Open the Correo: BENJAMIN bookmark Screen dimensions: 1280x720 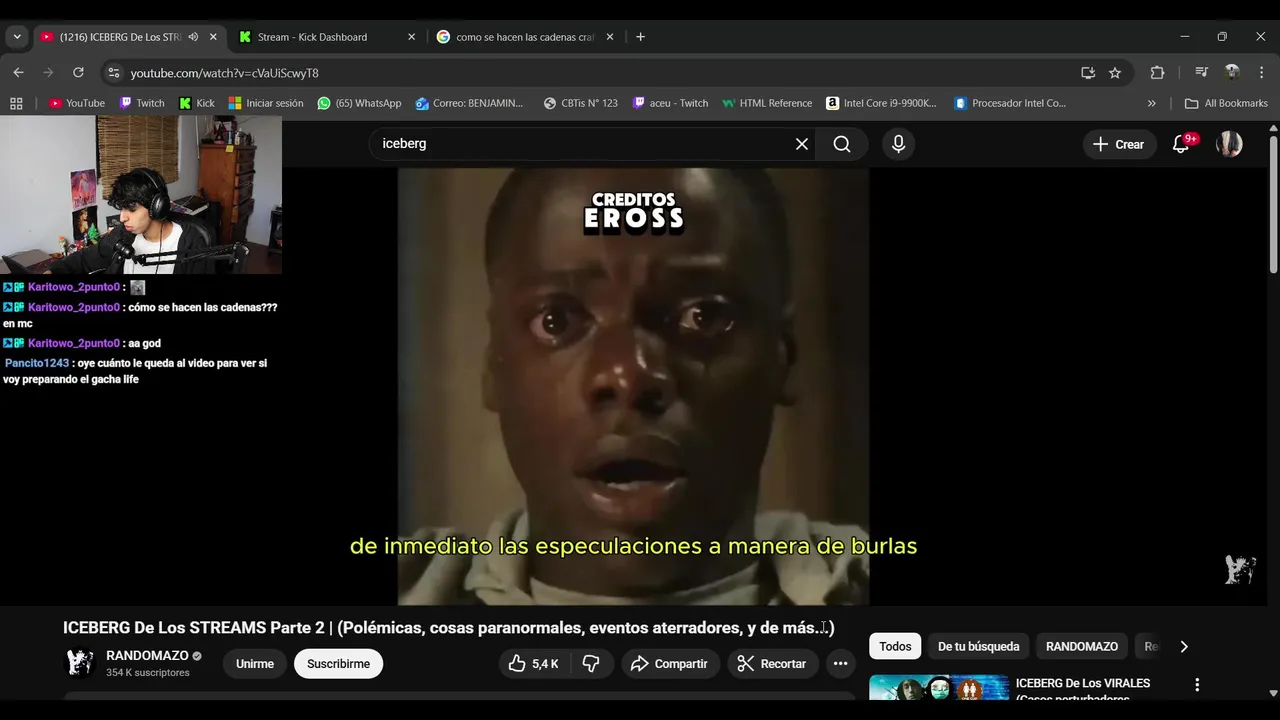pos(470,103)
